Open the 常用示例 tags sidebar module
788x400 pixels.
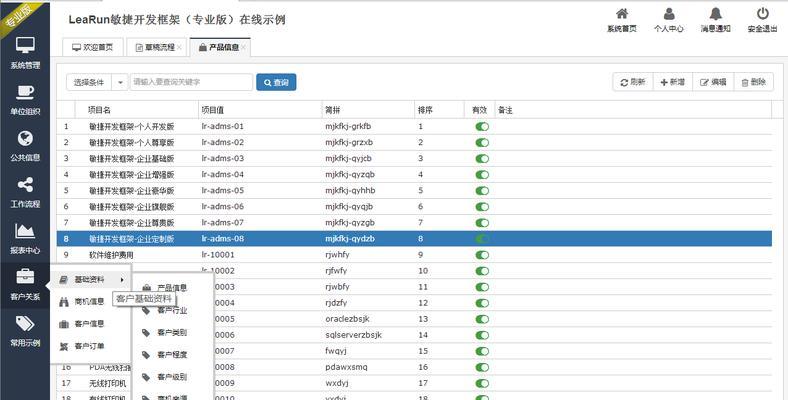pos(25,331)
